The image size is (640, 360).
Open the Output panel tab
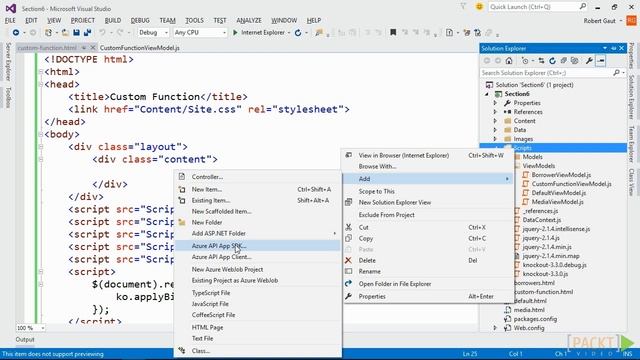(x=25, y=340)
